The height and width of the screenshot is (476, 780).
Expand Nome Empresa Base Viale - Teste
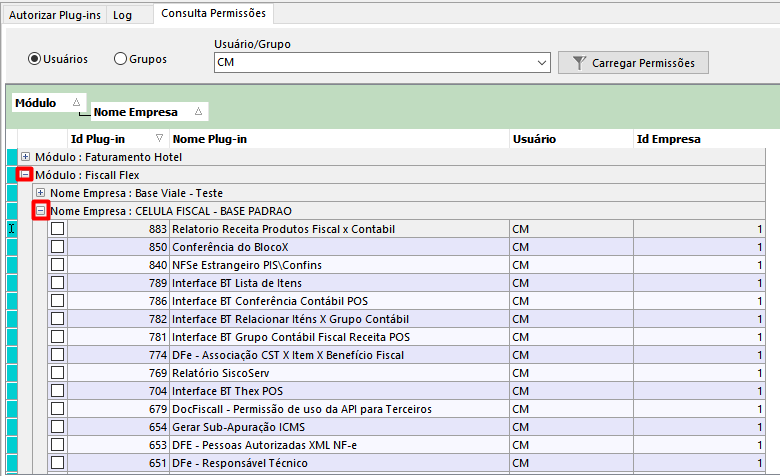(41, 192)
